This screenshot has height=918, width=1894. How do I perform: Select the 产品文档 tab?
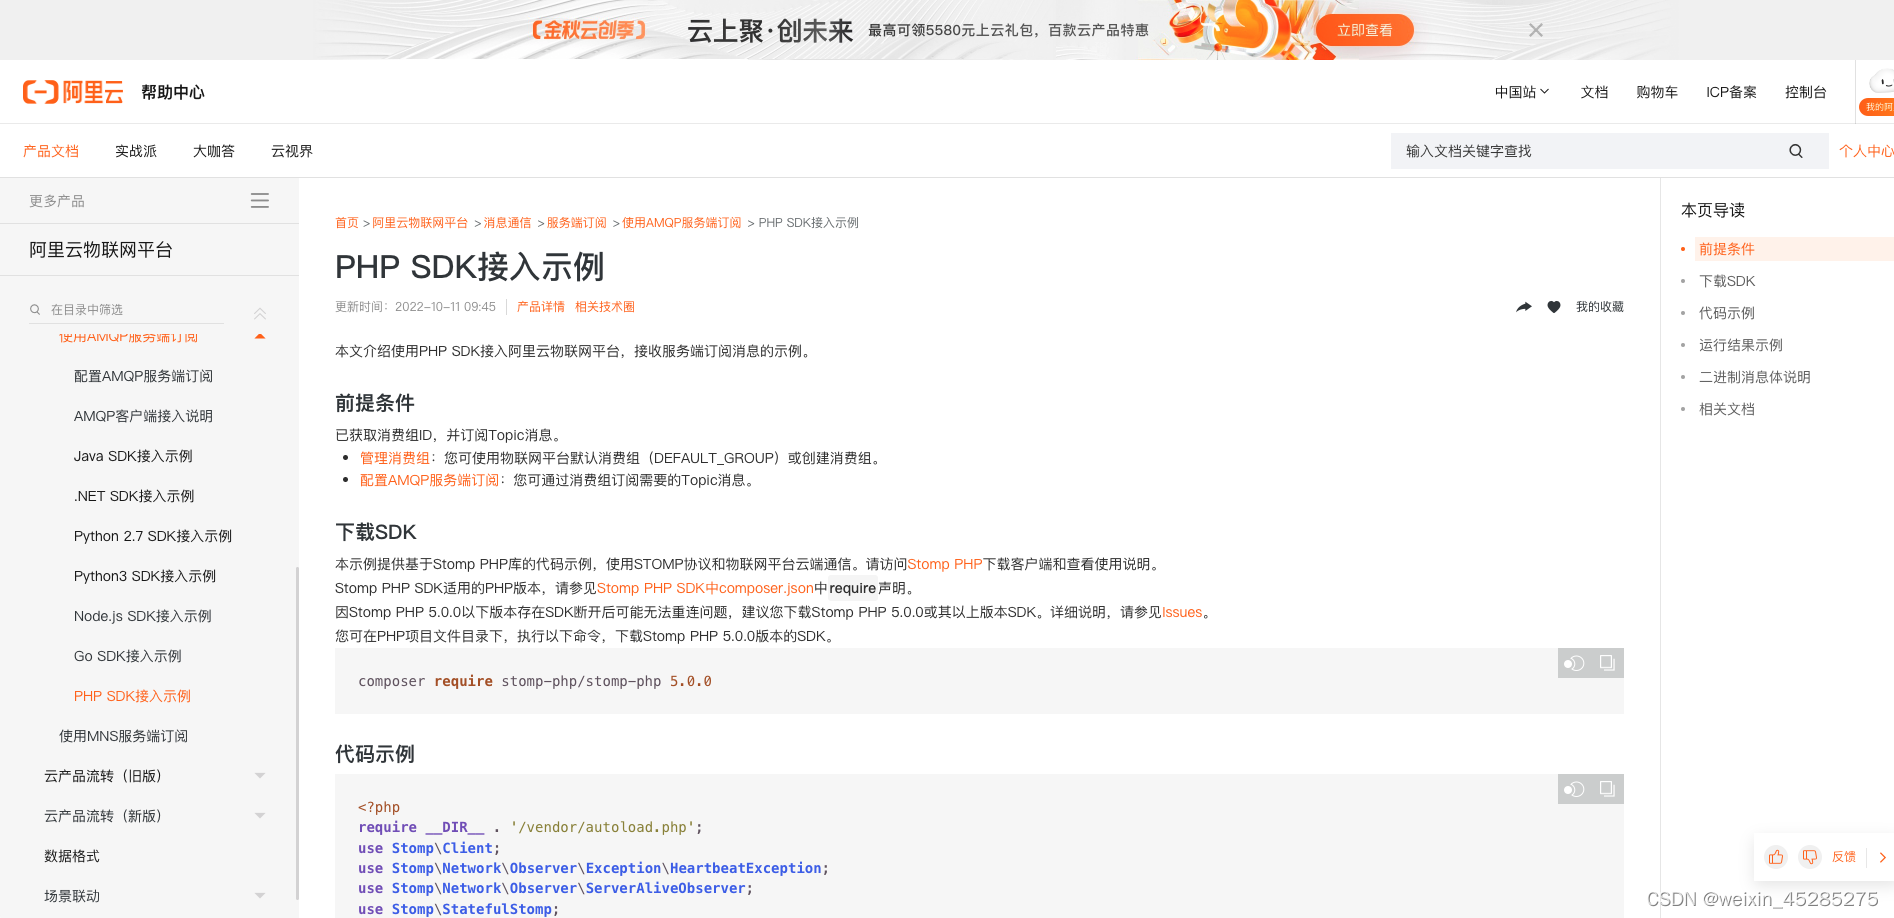coord(51,151)
